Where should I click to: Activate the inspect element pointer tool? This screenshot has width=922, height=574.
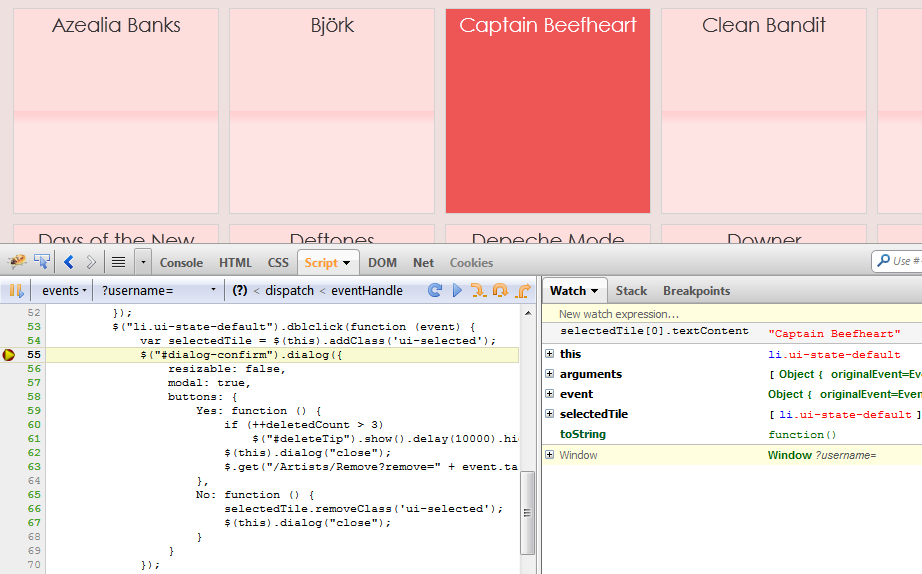click(x=42, y=261)
